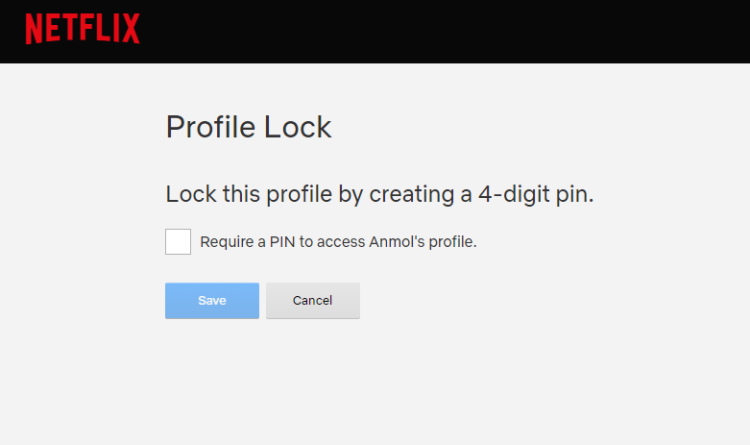Save the profile lock settings
The image size is (750, 445).
[x=212, y=300]
